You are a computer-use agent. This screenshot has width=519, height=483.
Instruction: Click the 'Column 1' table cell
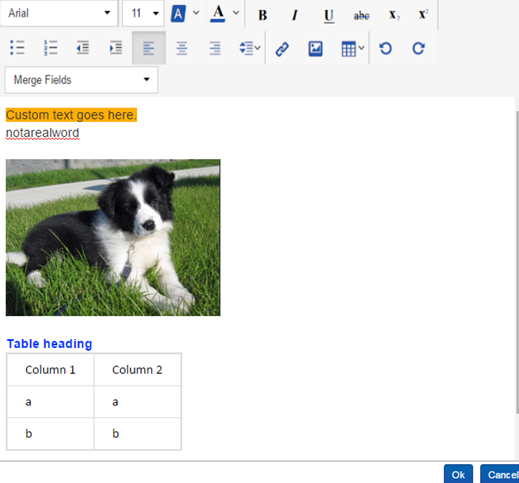[50, 370]
